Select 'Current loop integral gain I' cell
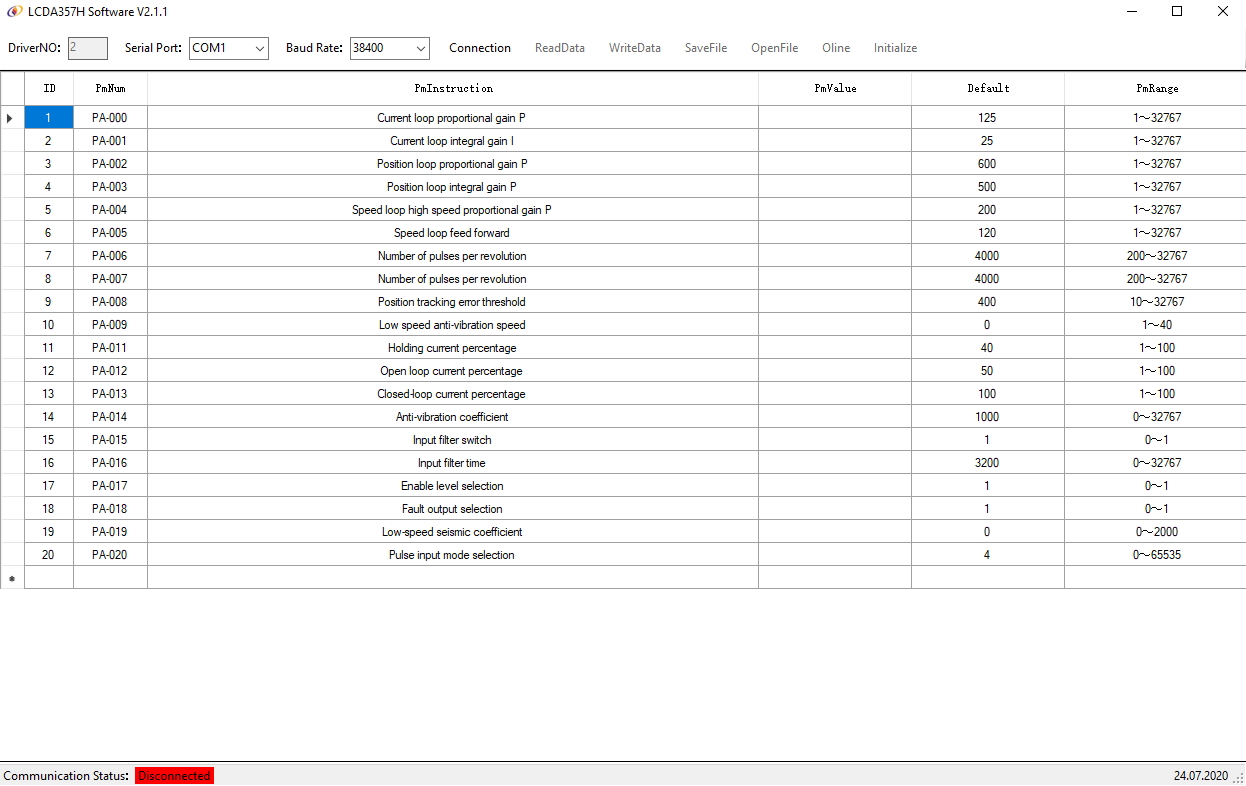 click(453, 141)
